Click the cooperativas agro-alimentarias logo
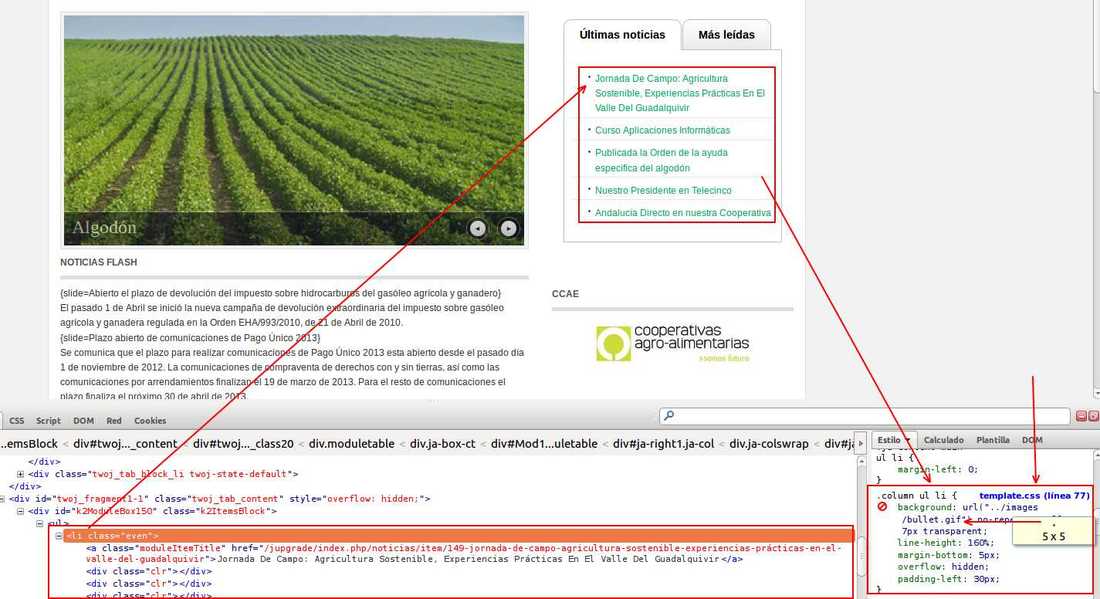The width and height of the screenshot is (1100, 599). tap(672, 343)
